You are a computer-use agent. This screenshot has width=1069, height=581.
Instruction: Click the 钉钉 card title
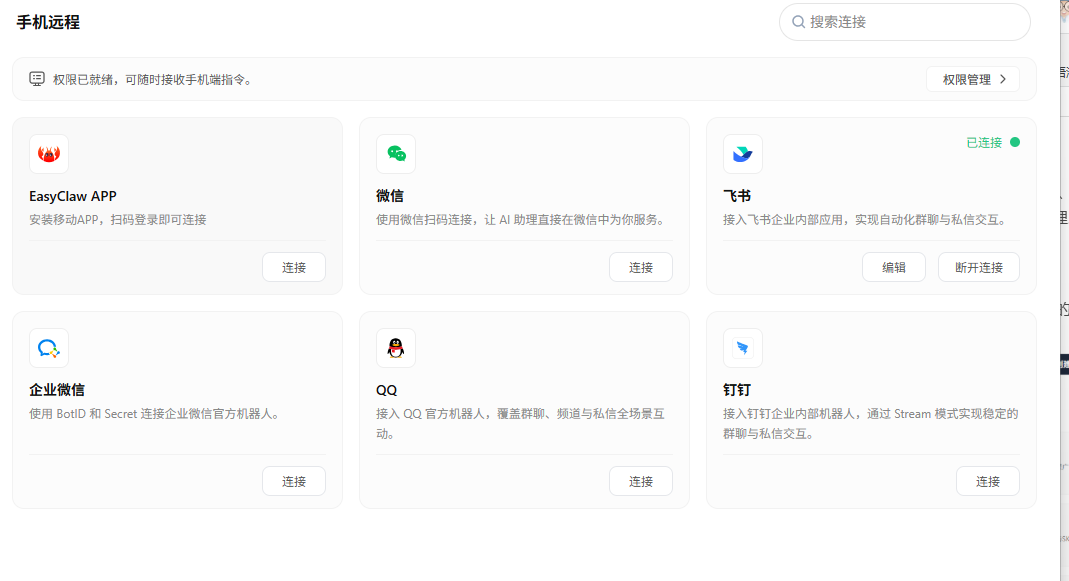pos(737,390)
